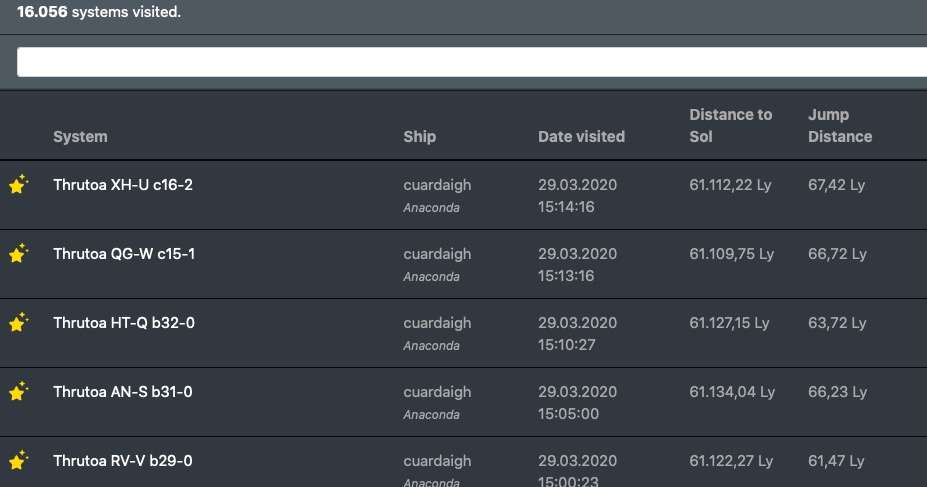
Task: Click cuardaigh ship in Thrutoa QG-W row
Action: tap(437, 254)
